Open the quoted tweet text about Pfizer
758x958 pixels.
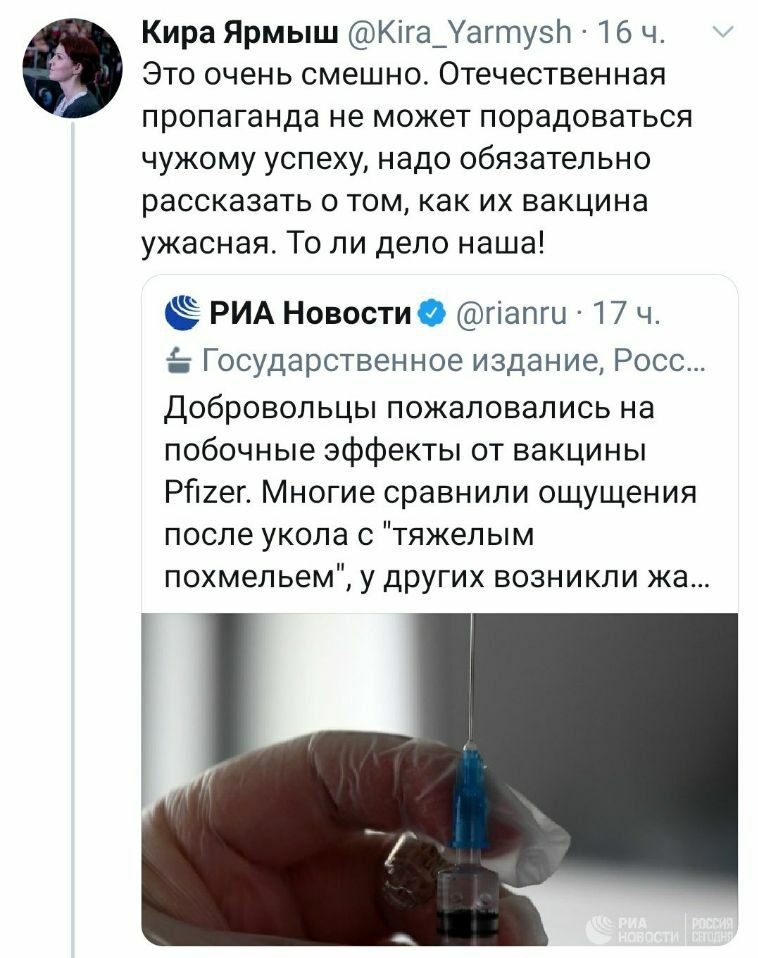point(436,492)
